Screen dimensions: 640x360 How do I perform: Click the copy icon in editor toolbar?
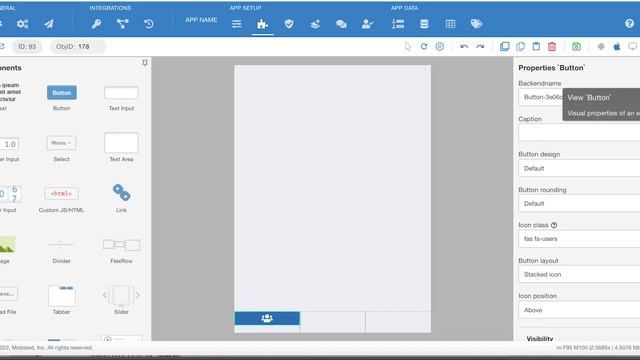[520, 47]
